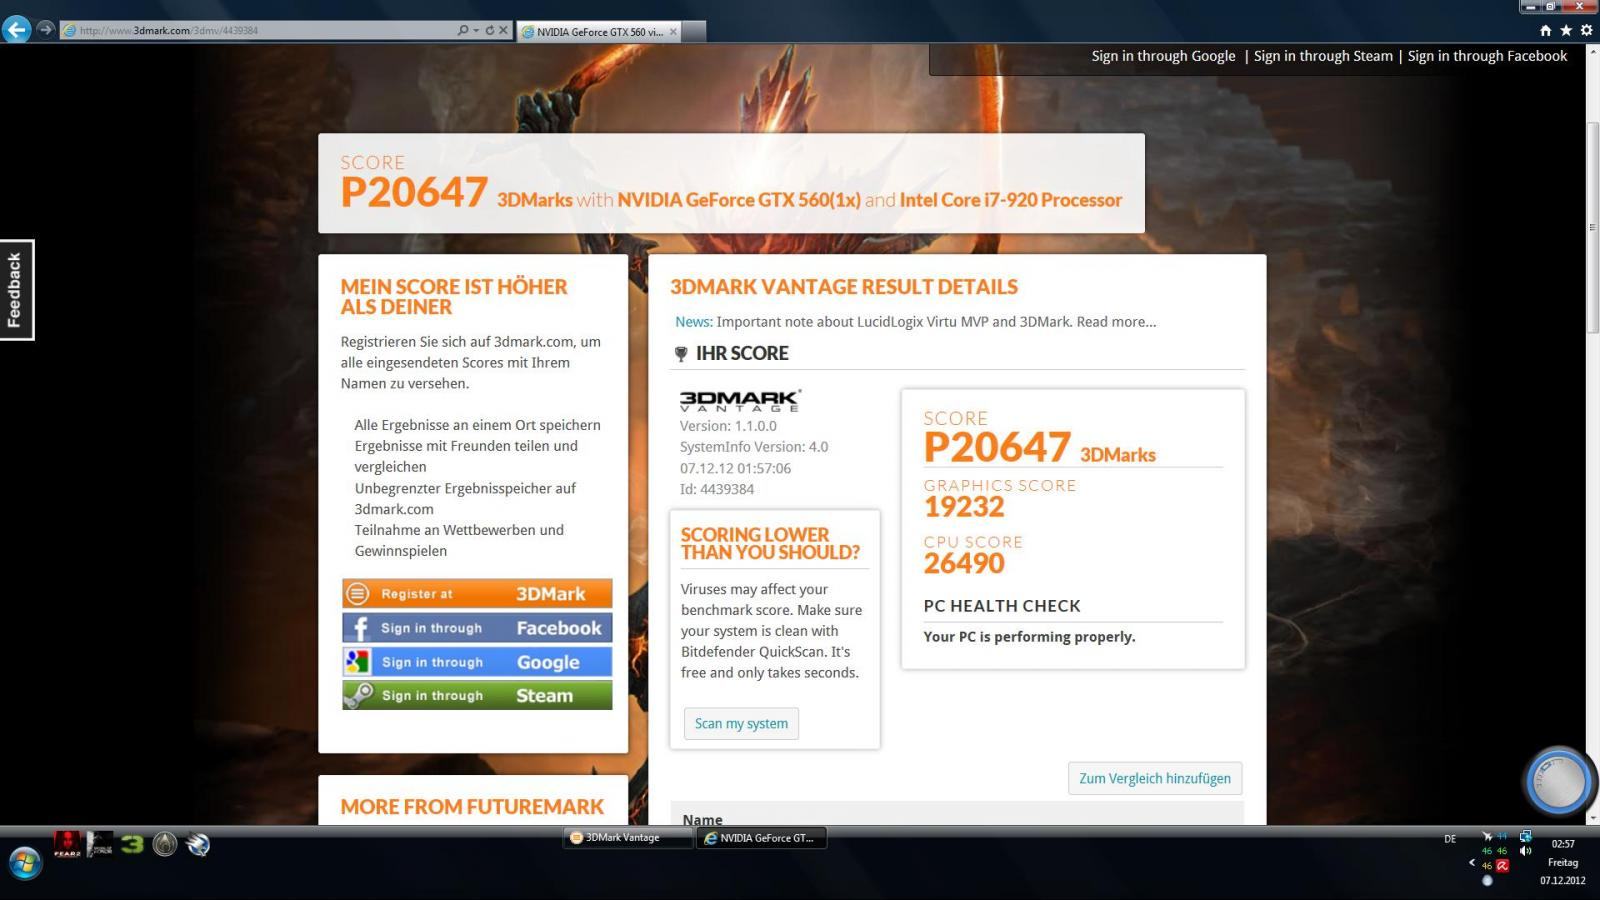Click the trophy icon beside IHR SCORE
This screenshot has width=1600, height=900.
point(681,354)
